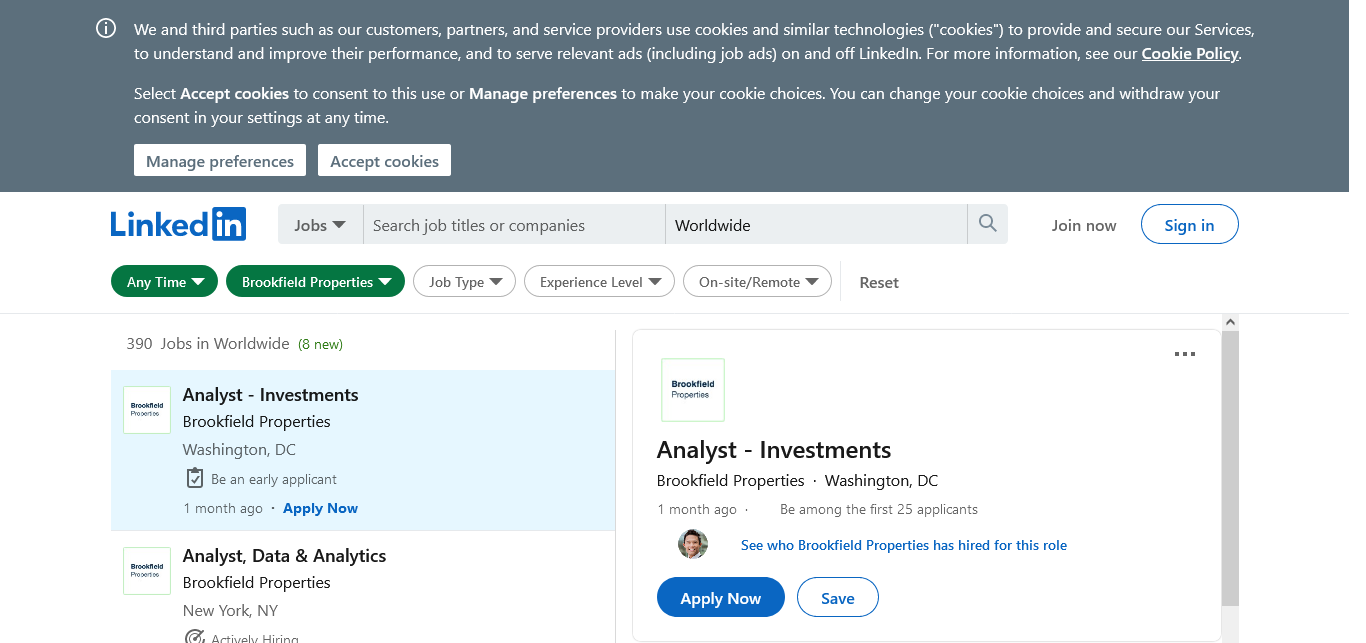Click the hired employee profile photo
This screenshot has width=1366, height=643.
point(692,544)
